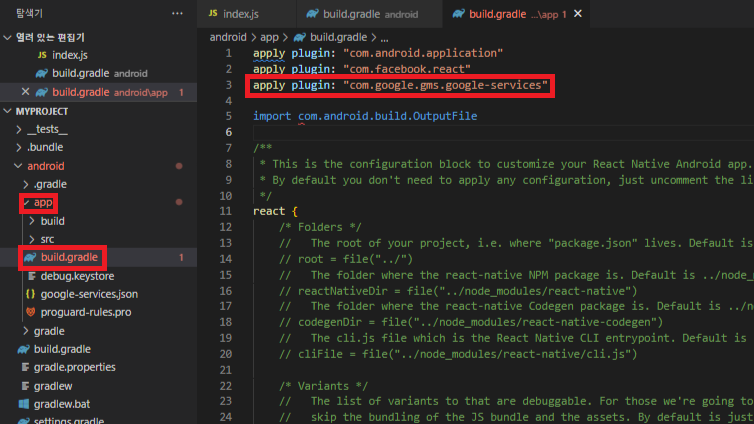The width and height of the screenshot is (754, 424).
Task: Click the gradle icon on active app tab
Action: tap(459, 14)
